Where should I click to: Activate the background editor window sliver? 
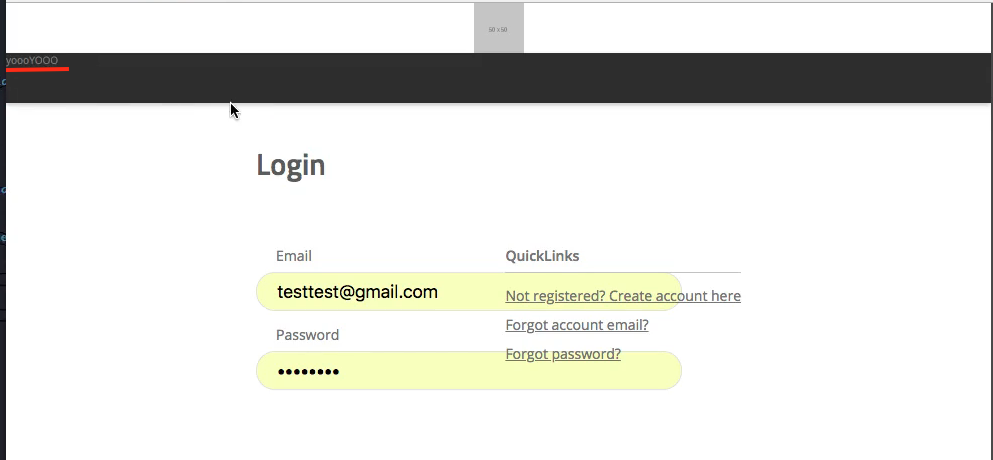(x=3, y=253)
